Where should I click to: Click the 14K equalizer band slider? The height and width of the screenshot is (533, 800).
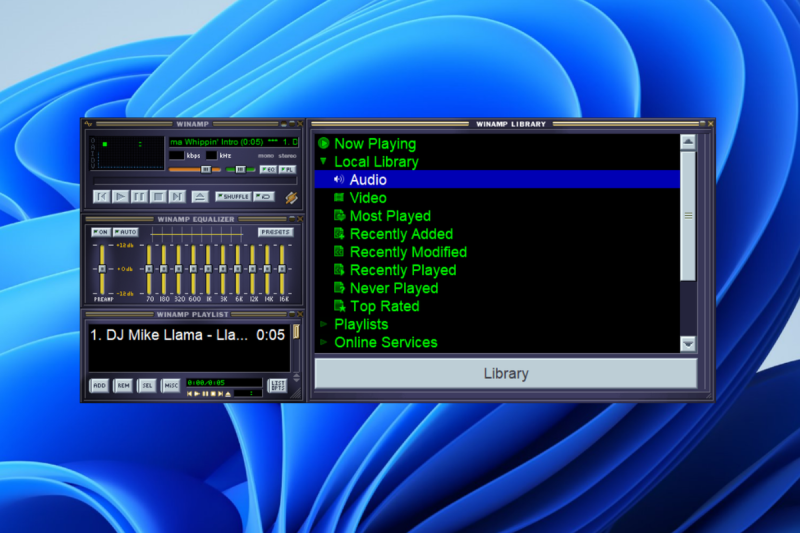[x=267, y=269]
